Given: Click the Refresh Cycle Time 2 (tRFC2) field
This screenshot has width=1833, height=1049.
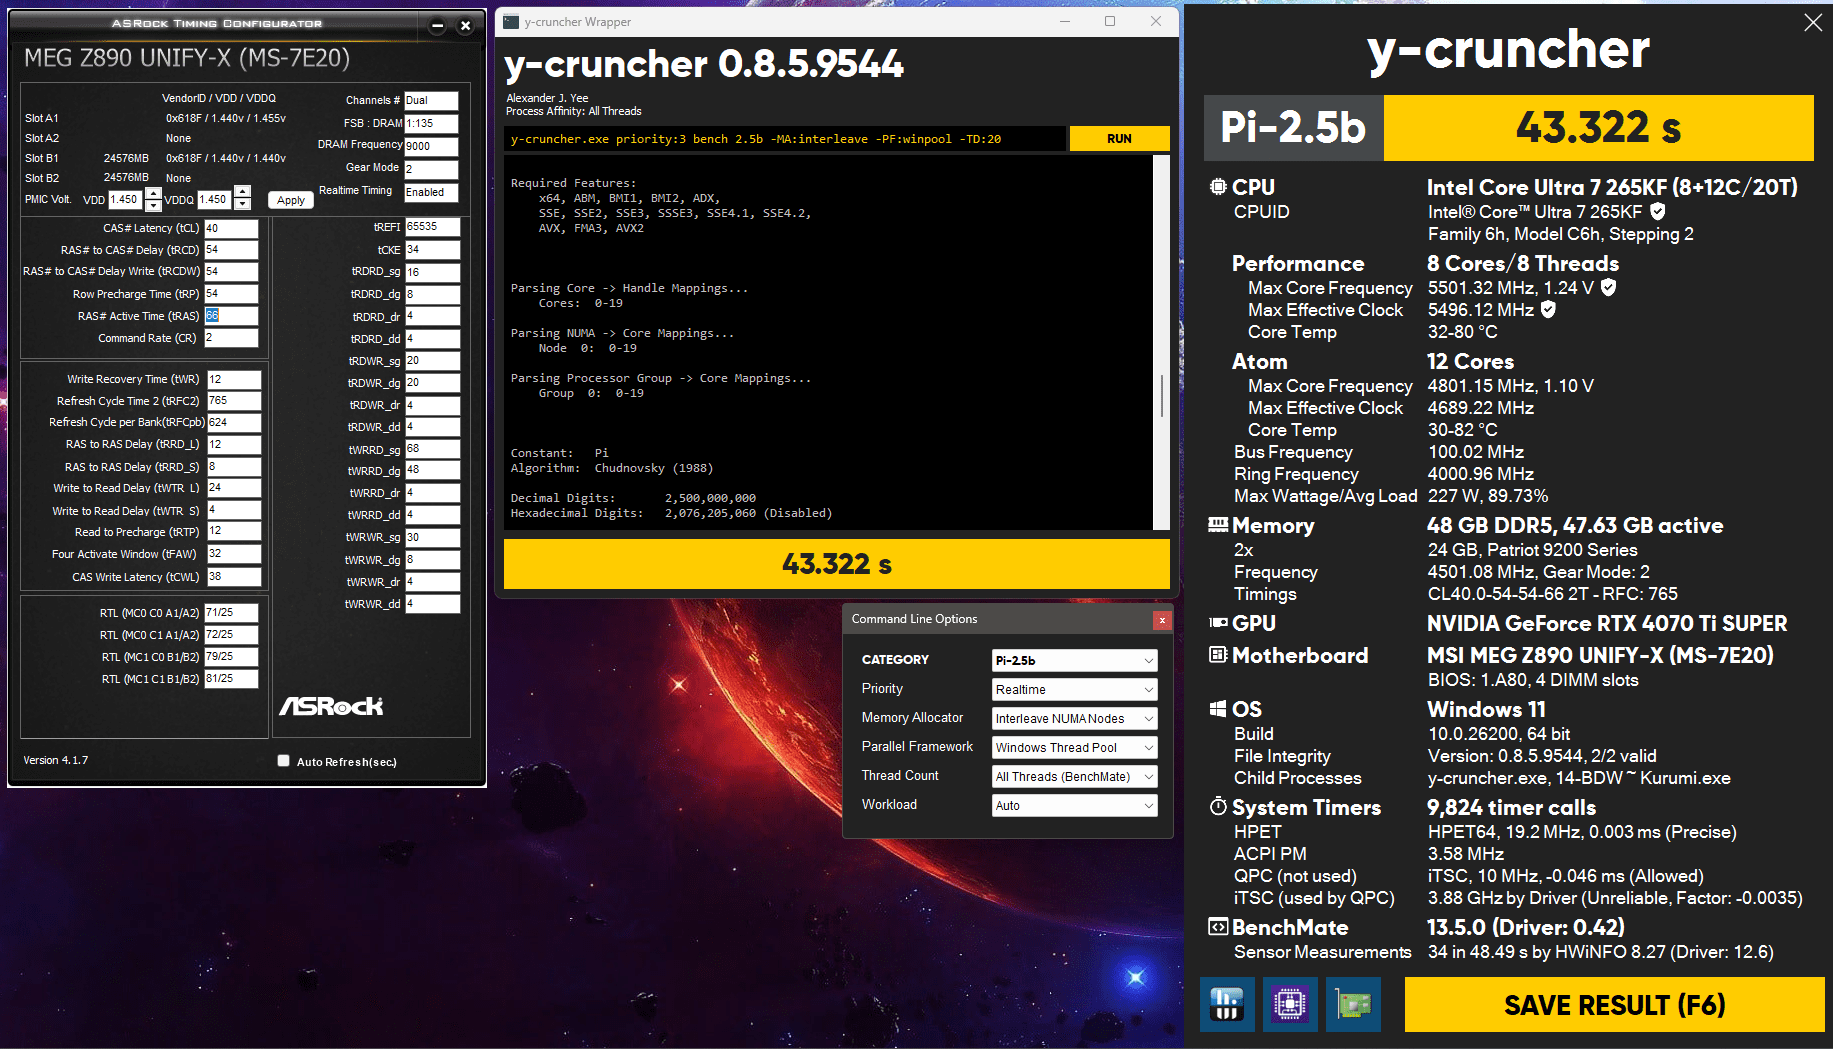Looking at the screenshot, I should pyautogui.click(x=233, y=401).
